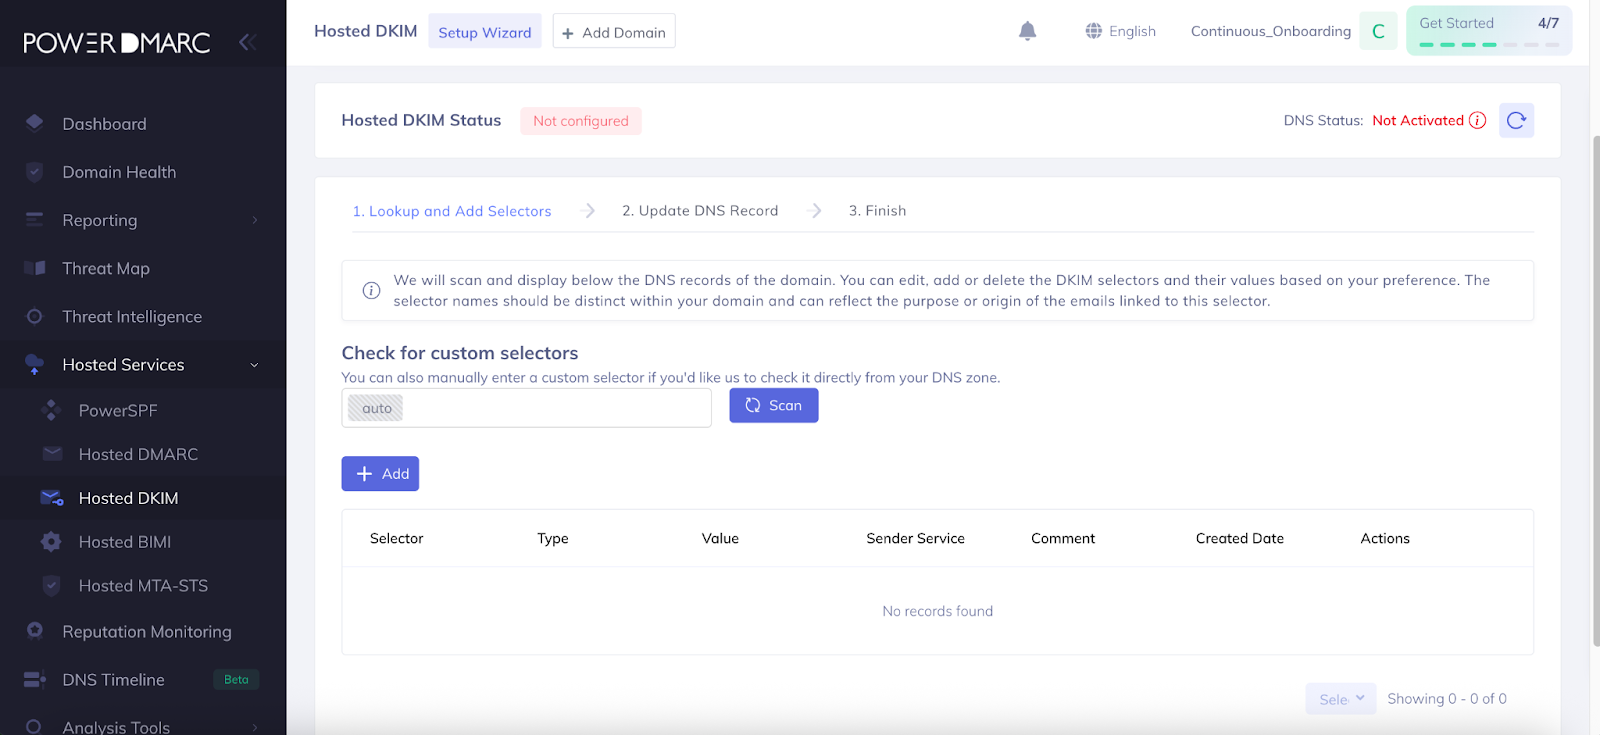Click the auto selector tag
The image size is (1600, 735).
[x=376, y=408]
